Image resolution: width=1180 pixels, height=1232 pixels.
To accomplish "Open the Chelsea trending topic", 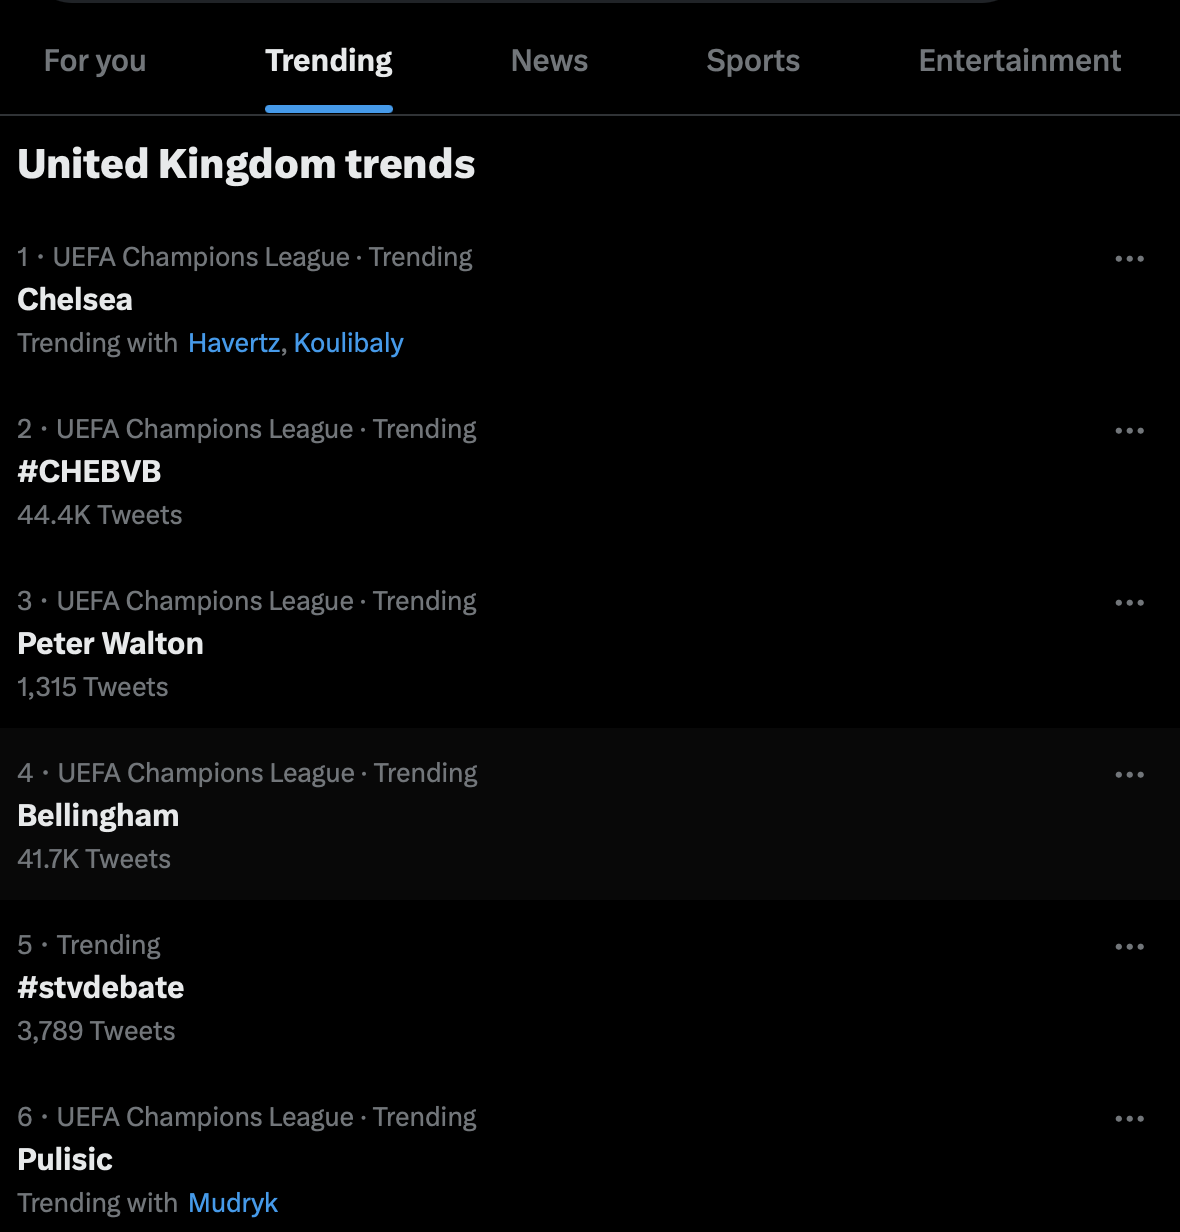I will click(75, 300).
